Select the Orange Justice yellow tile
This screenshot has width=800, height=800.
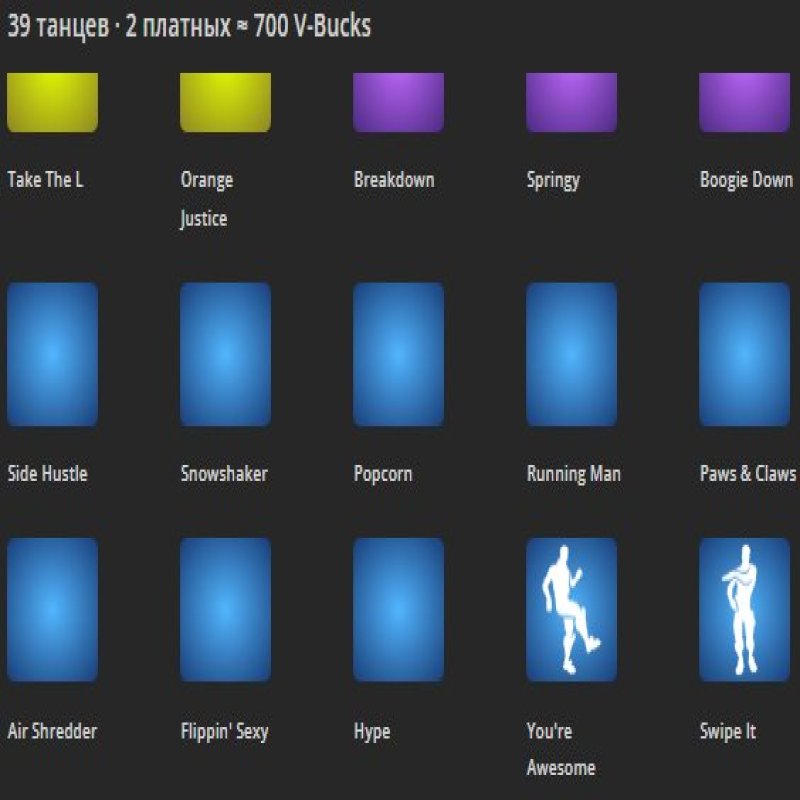click(x=225, y=102)
